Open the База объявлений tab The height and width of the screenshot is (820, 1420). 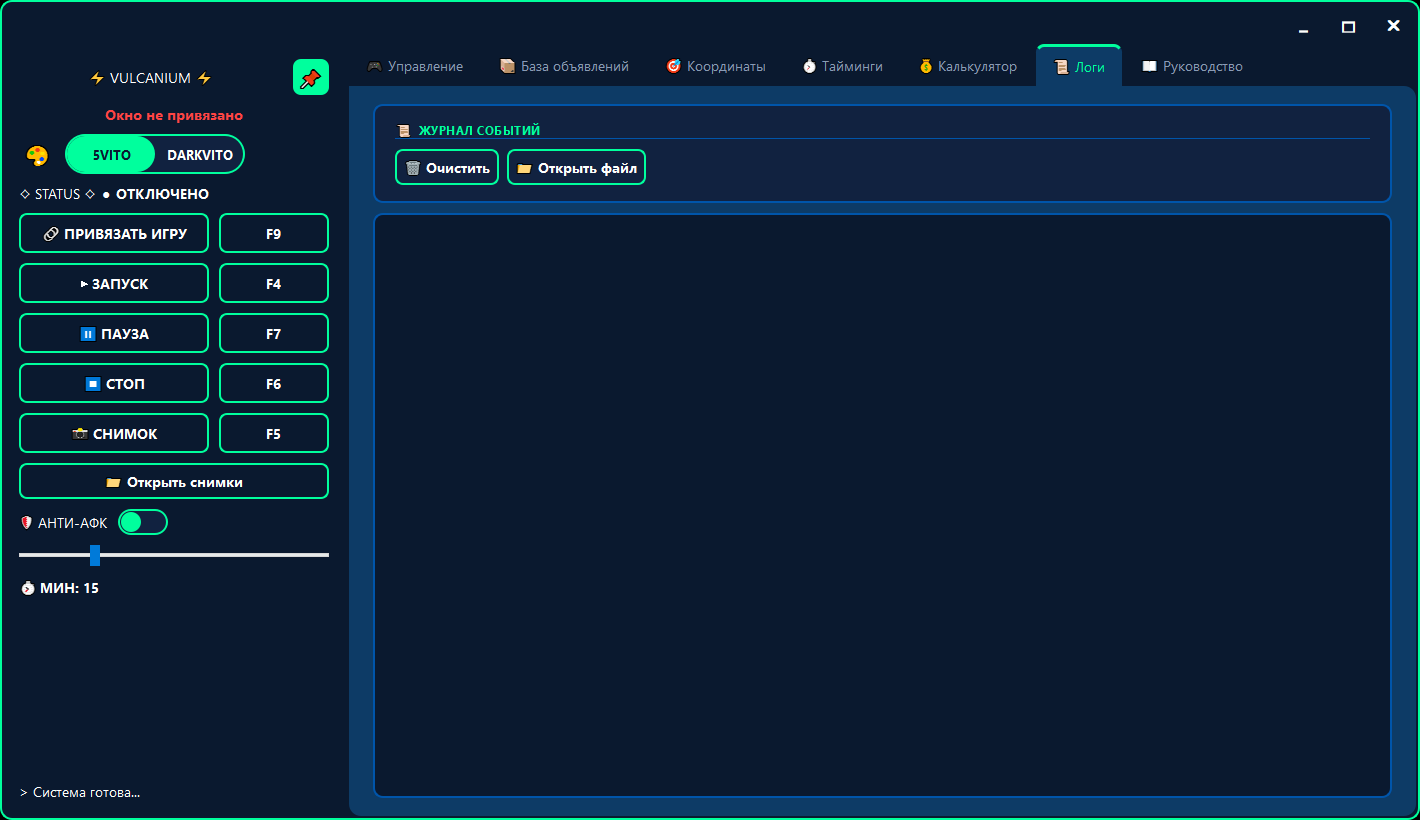coord(565,66)
